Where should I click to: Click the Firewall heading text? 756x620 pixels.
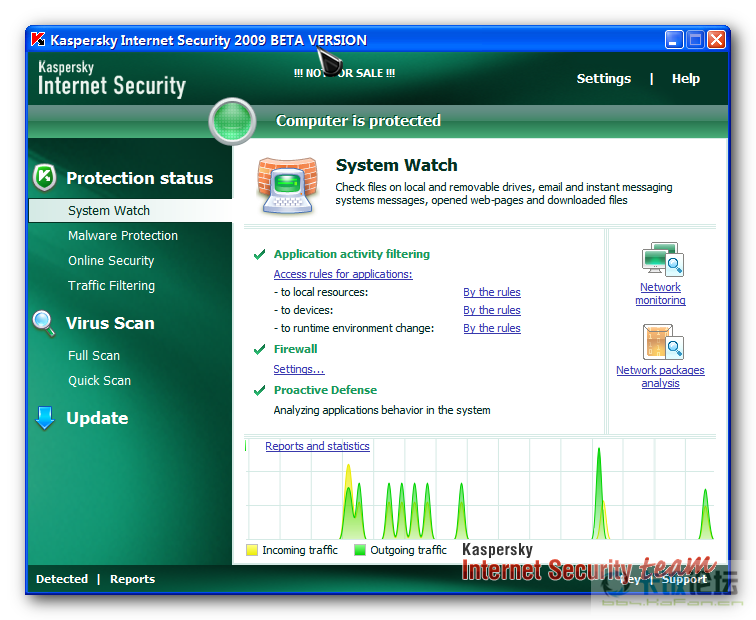click(295, 349)
